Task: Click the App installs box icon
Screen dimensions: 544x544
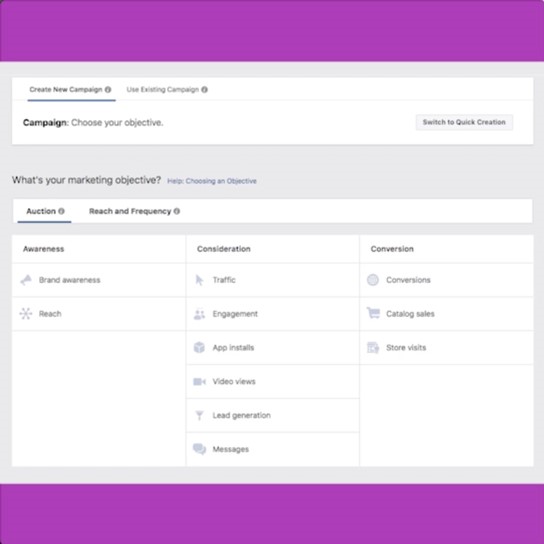Action: click(199, 347)
